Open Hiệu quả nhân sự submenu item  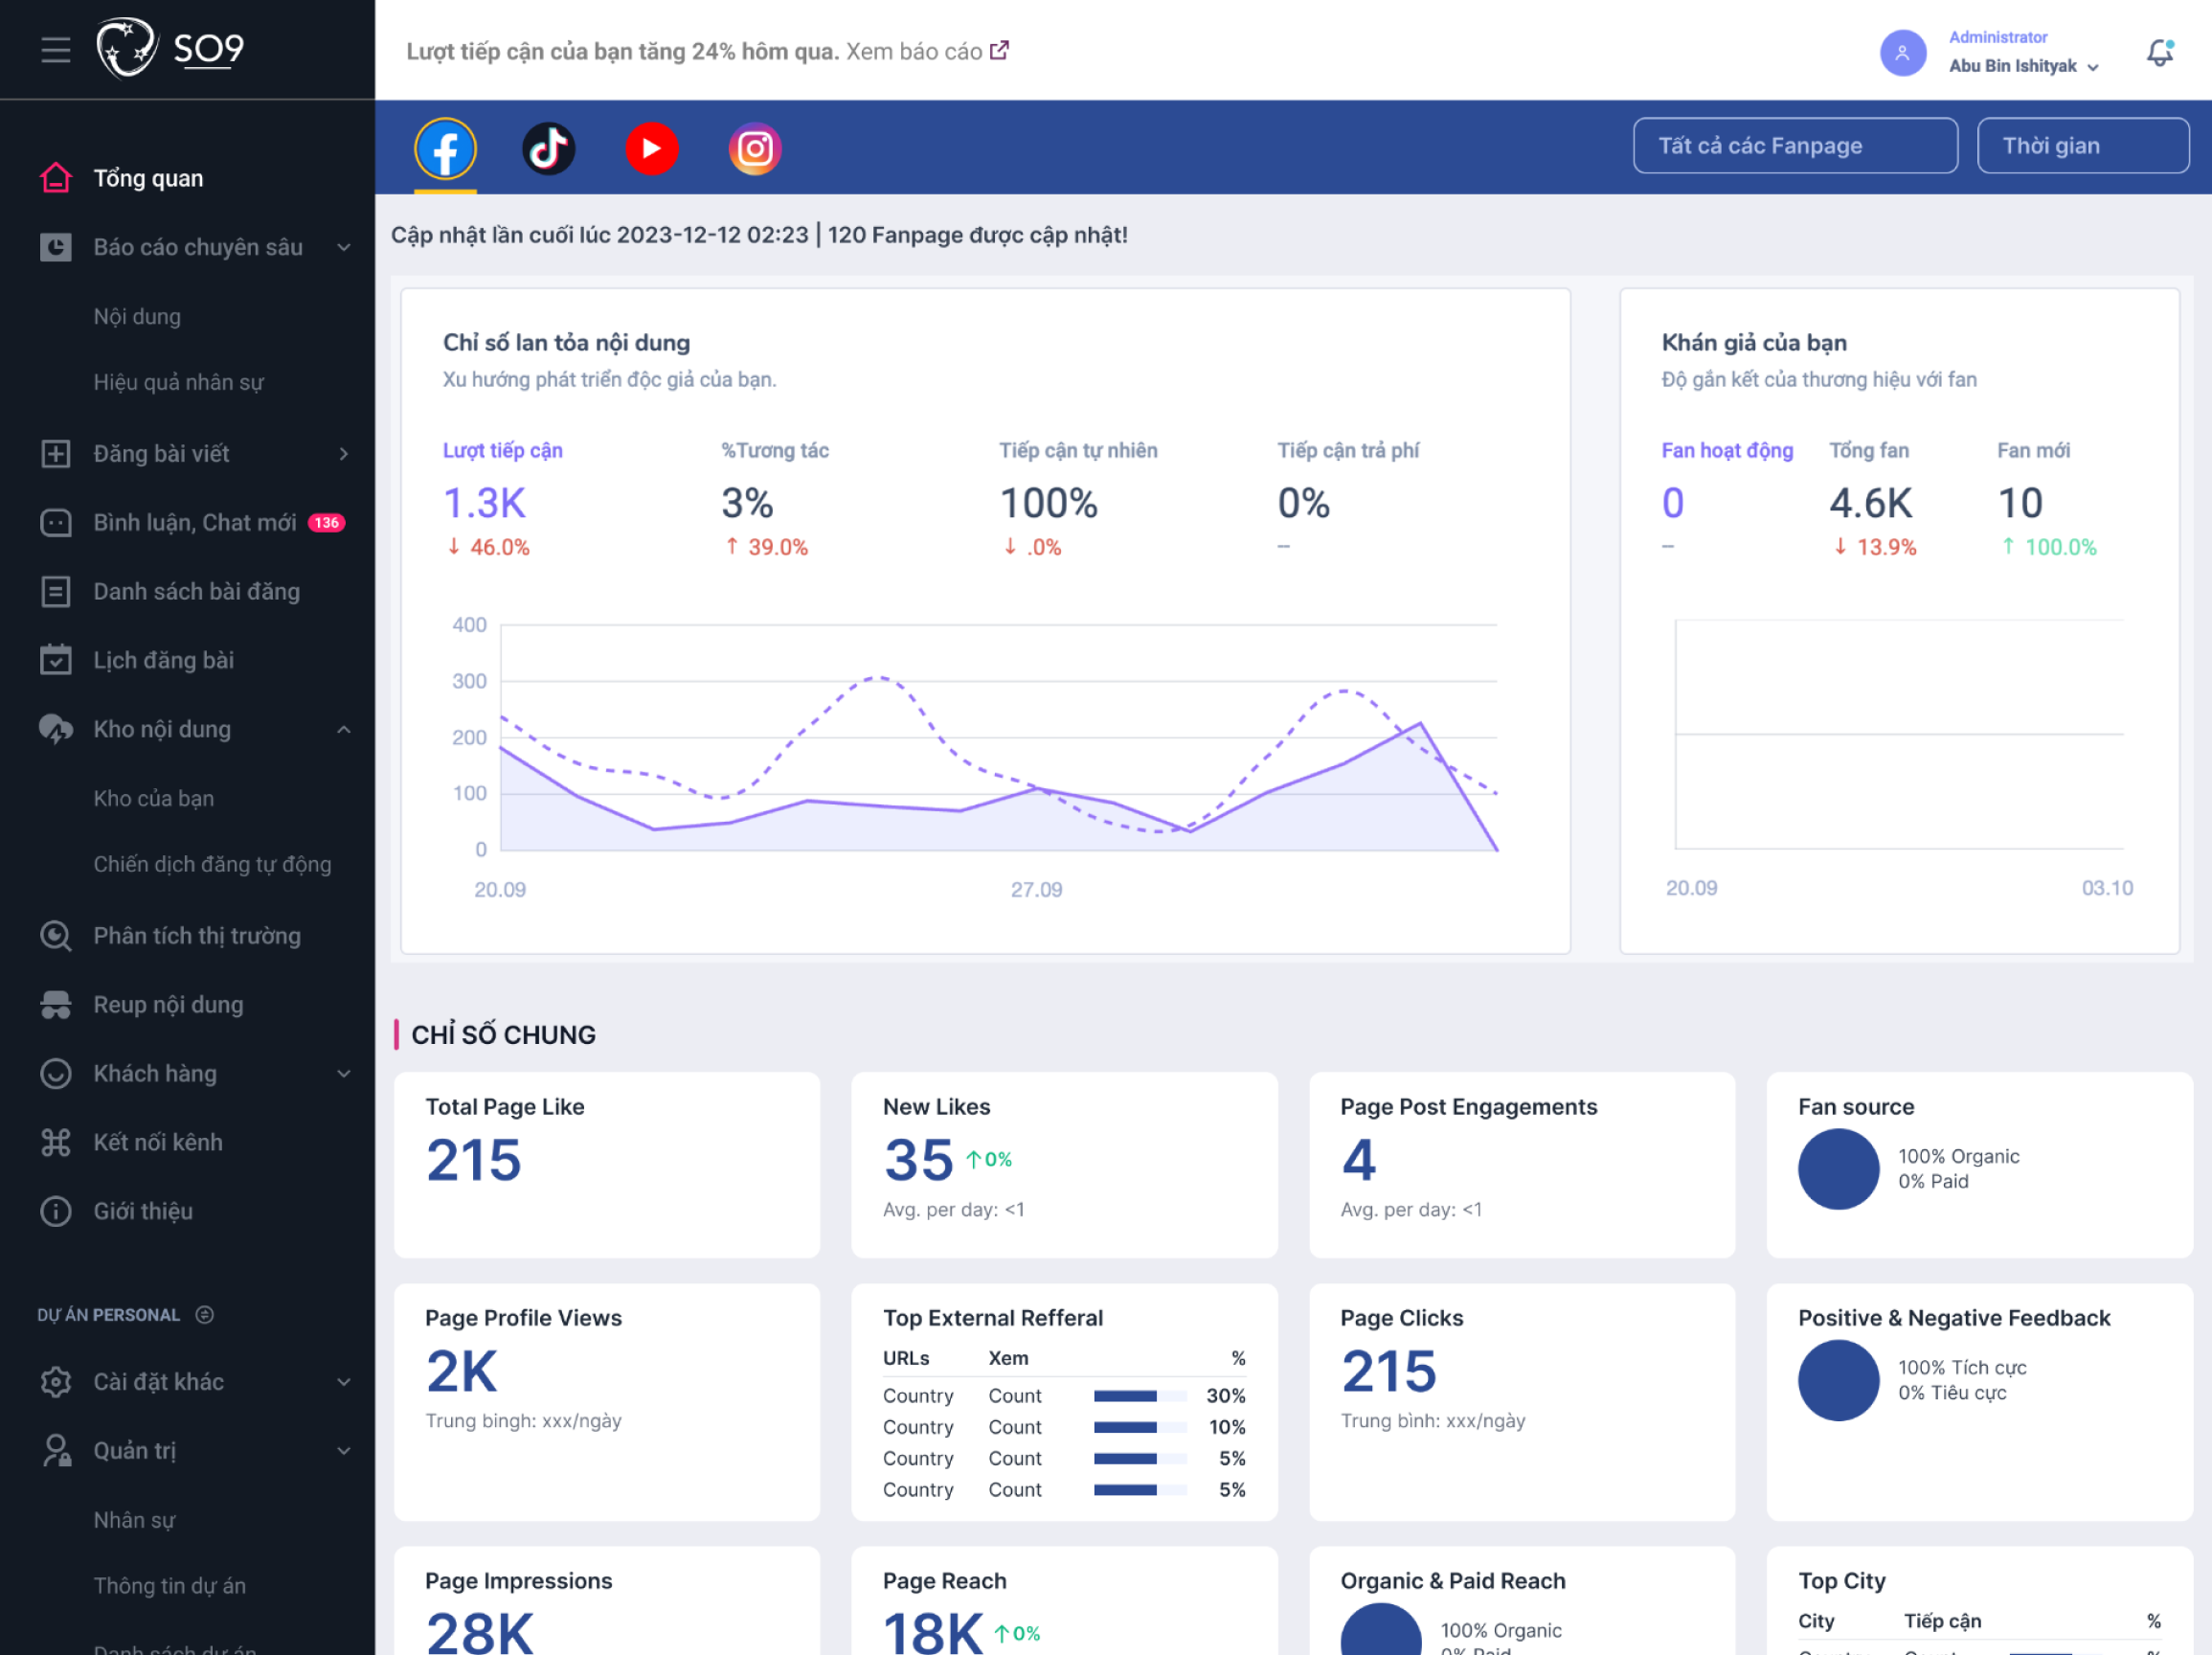point(179,382)
